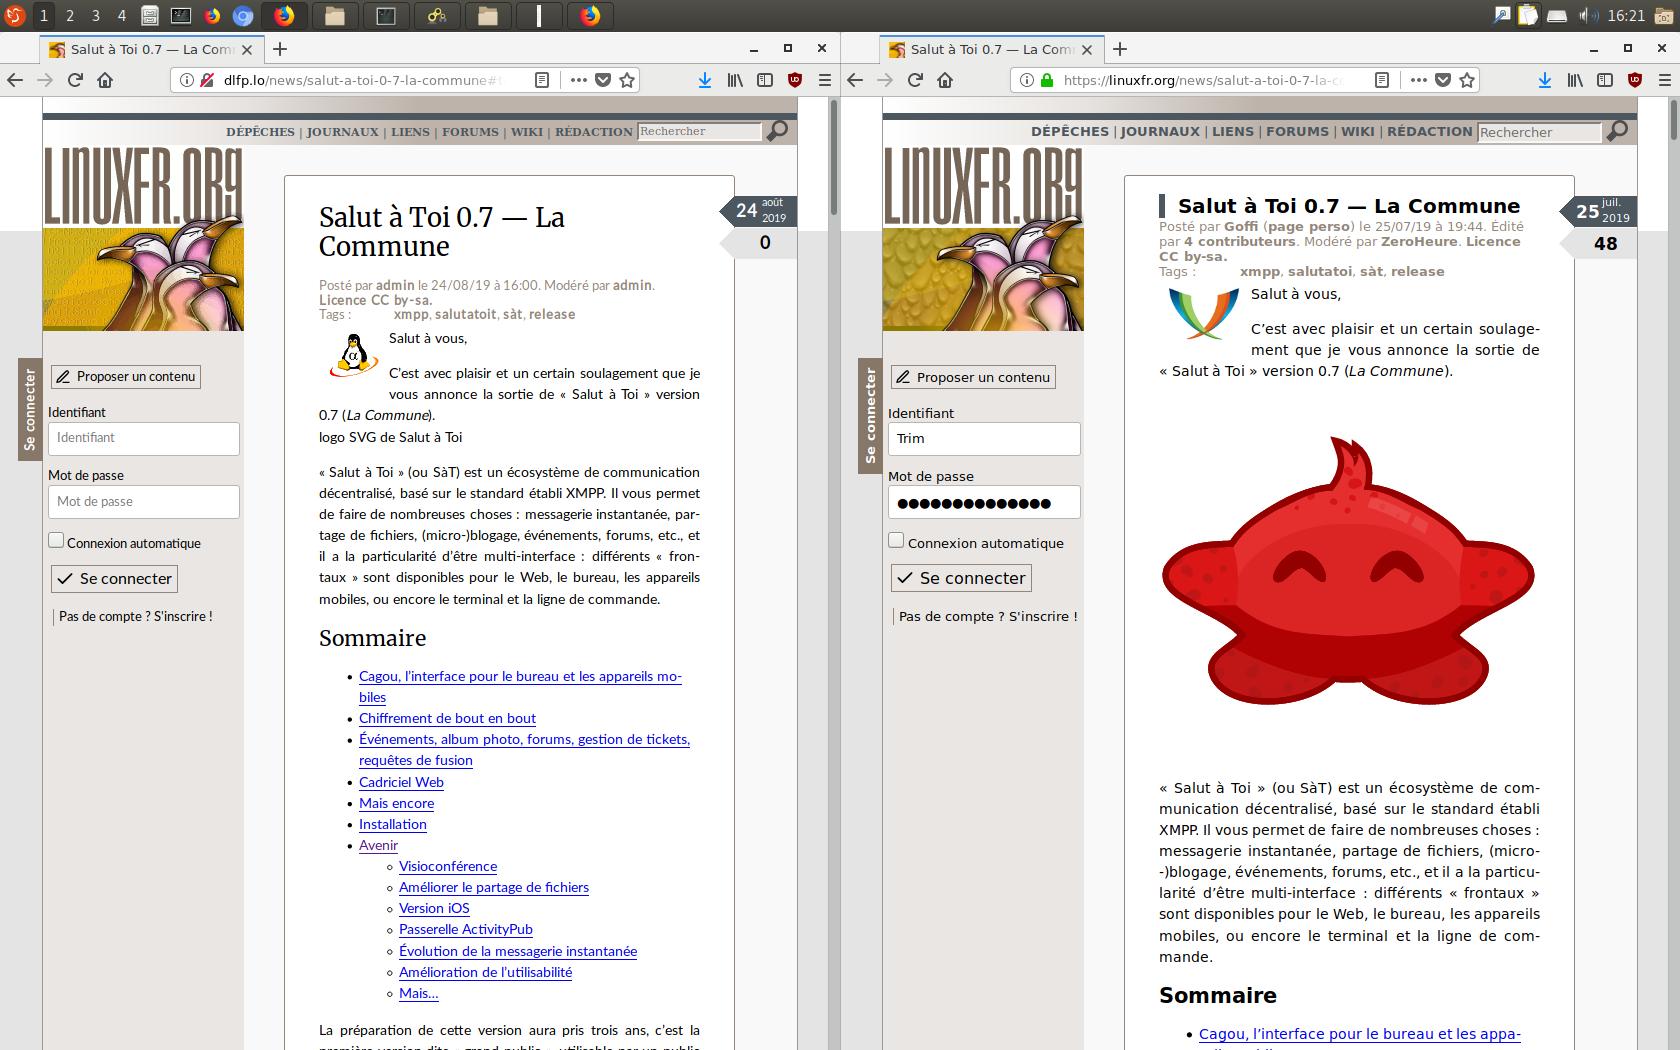1680x1050 pixels.
Task: Click vertical scrollbar of right Firefox window
Action: tap(1674, 120)
